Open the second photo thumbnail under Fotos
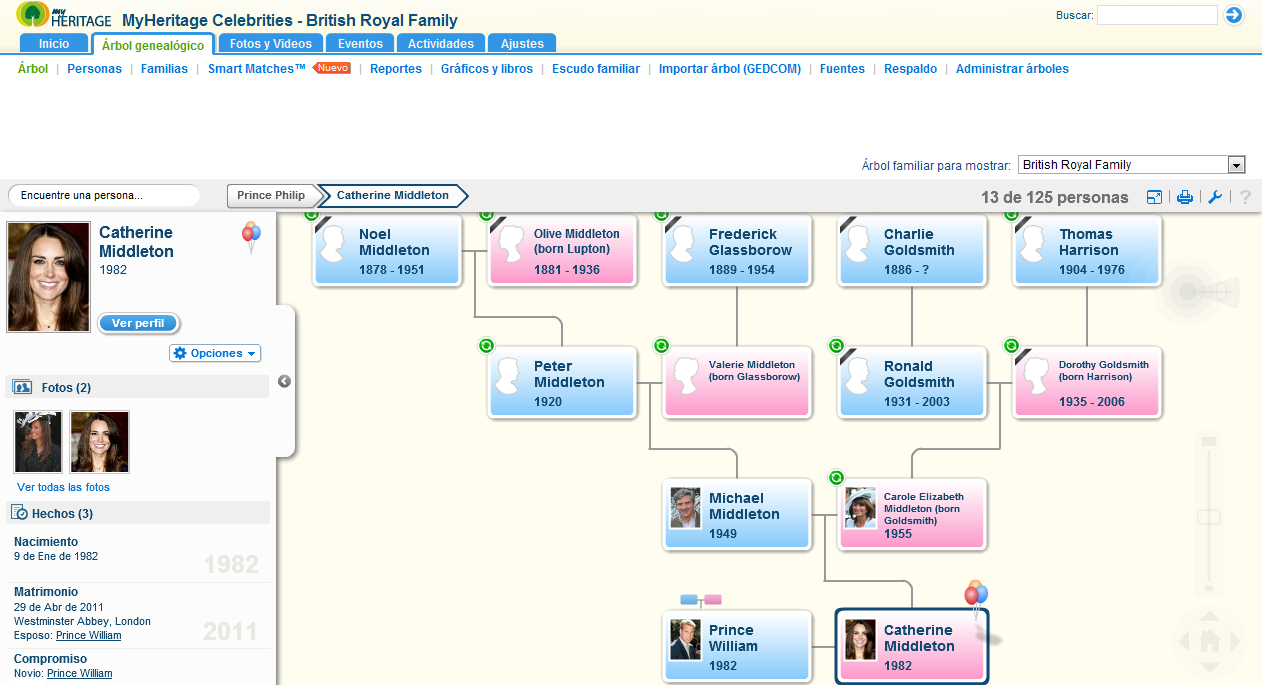 click(100, 442)
